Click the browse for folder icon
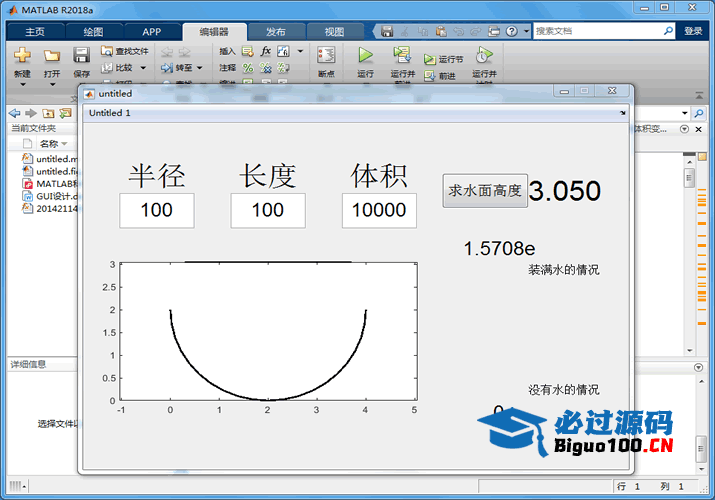This screenshot has height=500, width=715. [66, 113]
